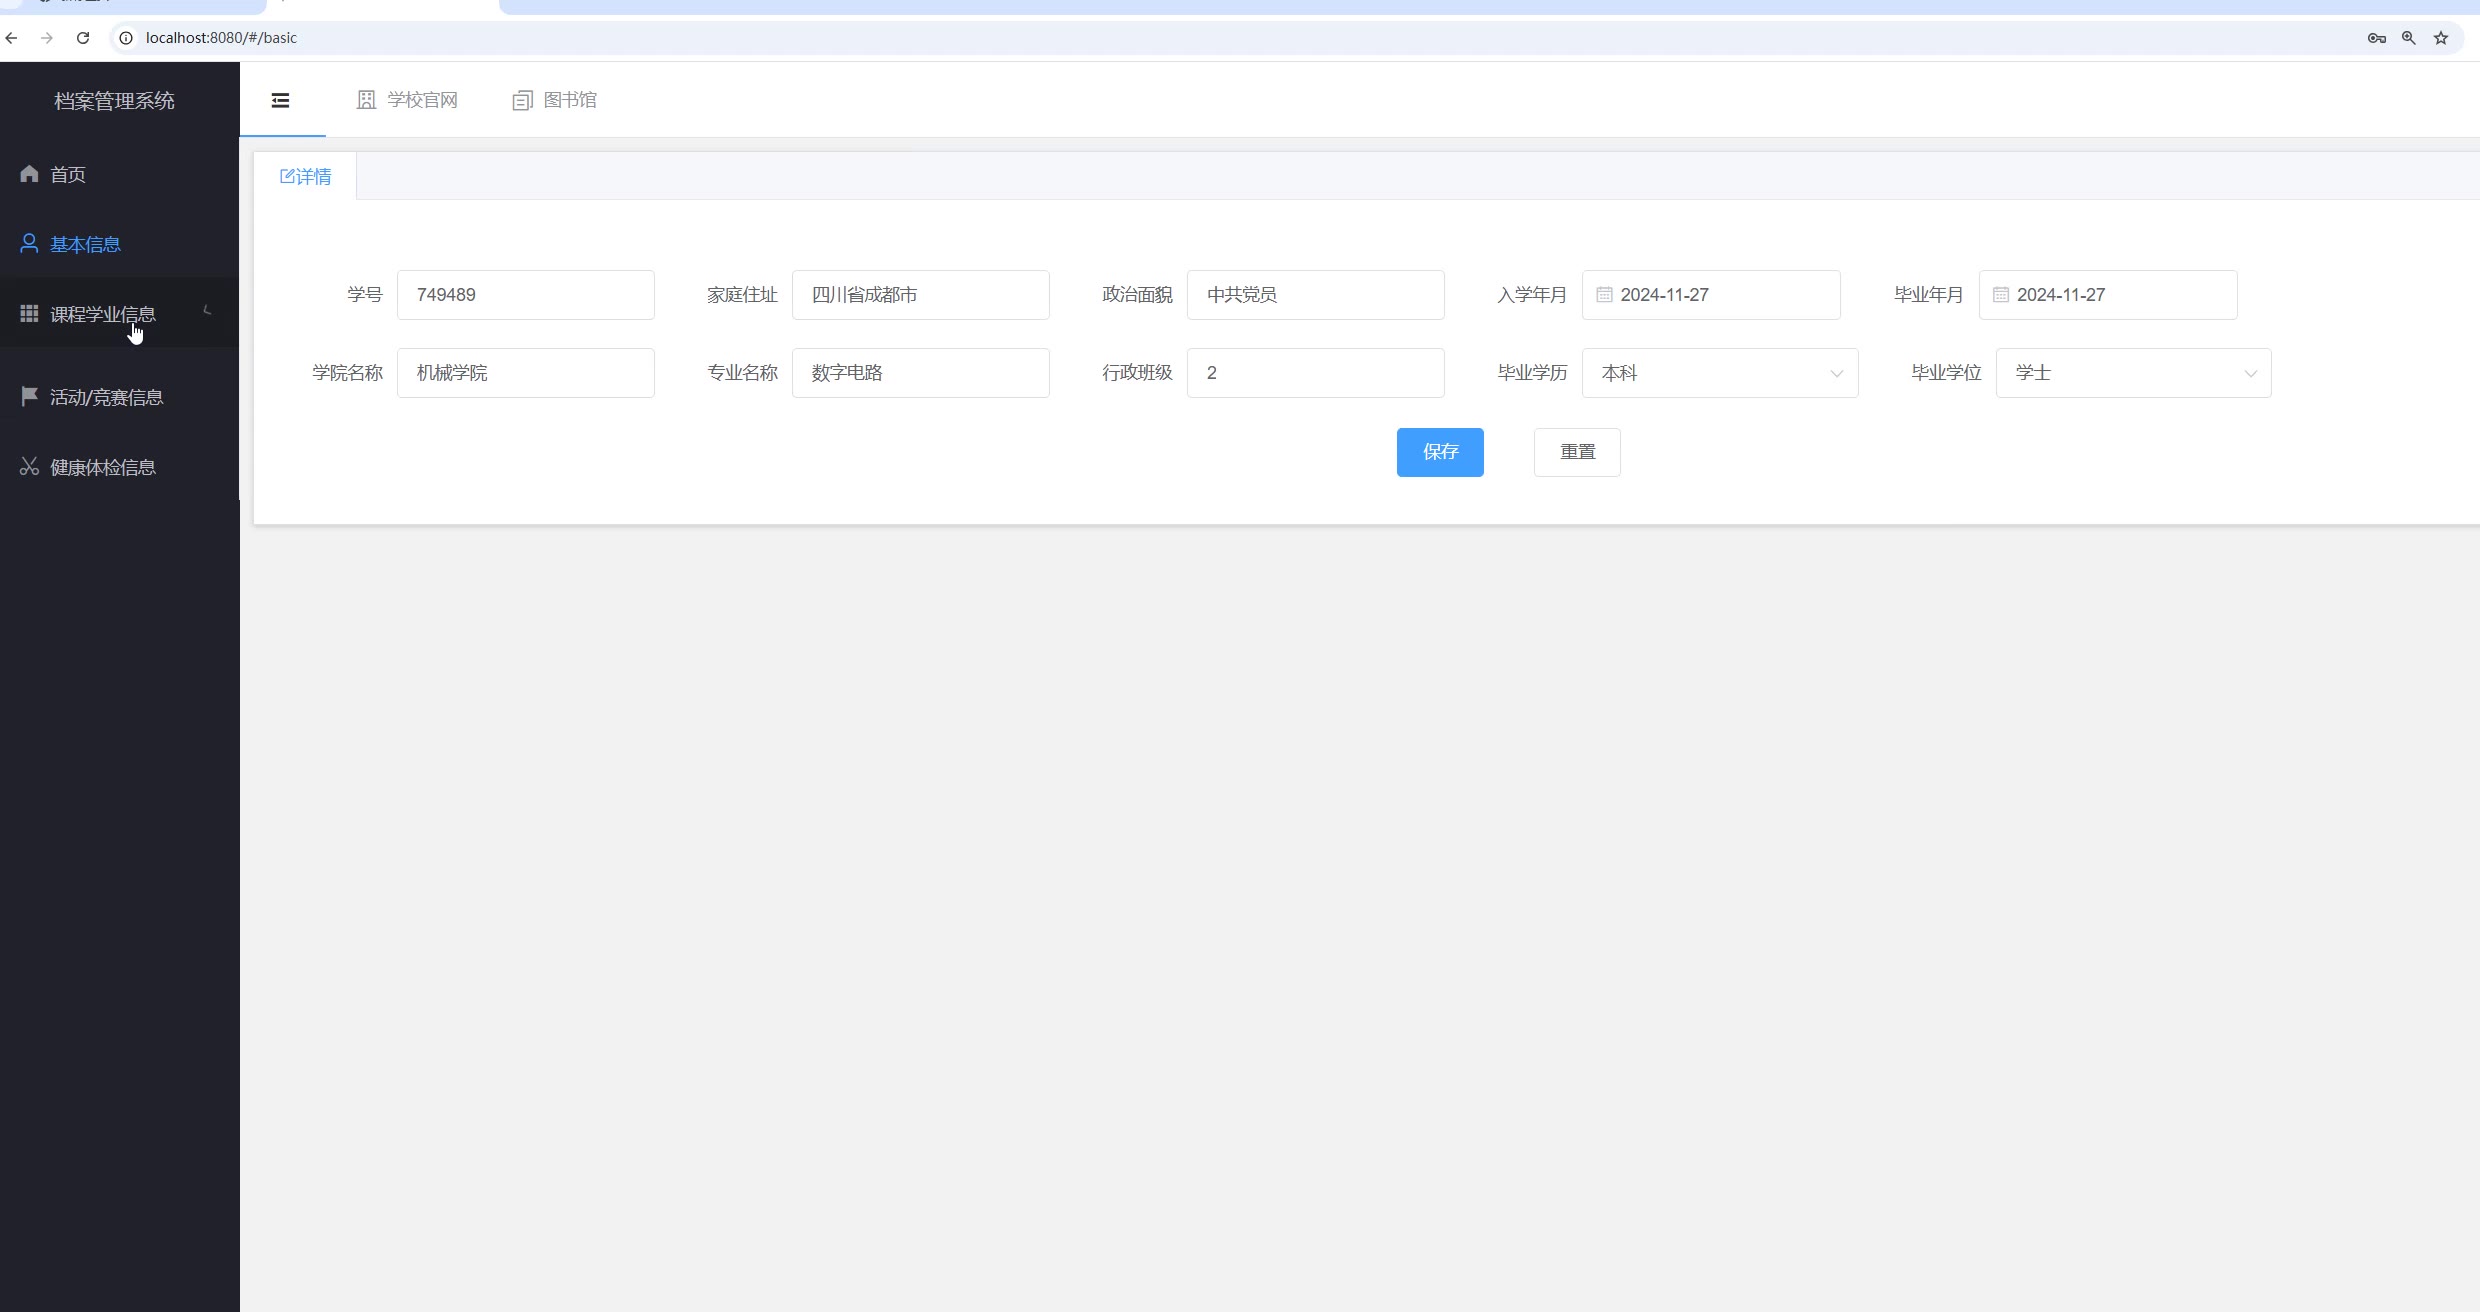Open the 毕业学历 dropdown
2480x1312 pixels.
(1719, 373)
